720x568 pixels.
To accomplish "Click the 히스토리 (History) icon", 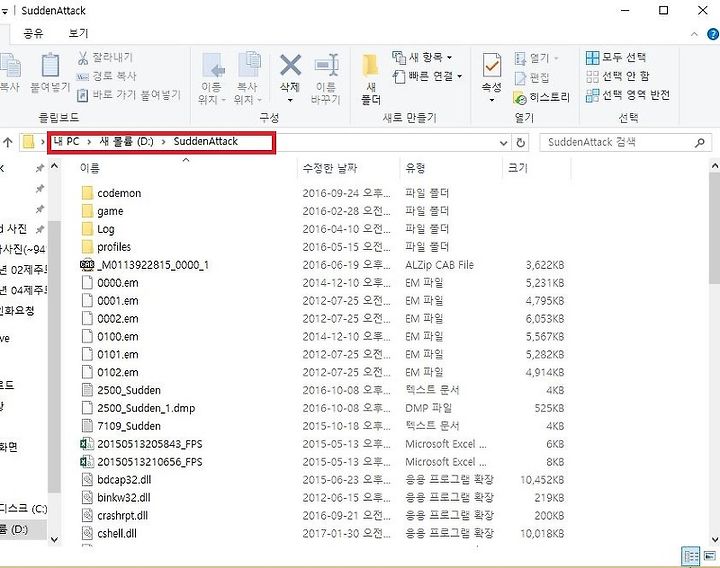I will [x=520, y=98].
